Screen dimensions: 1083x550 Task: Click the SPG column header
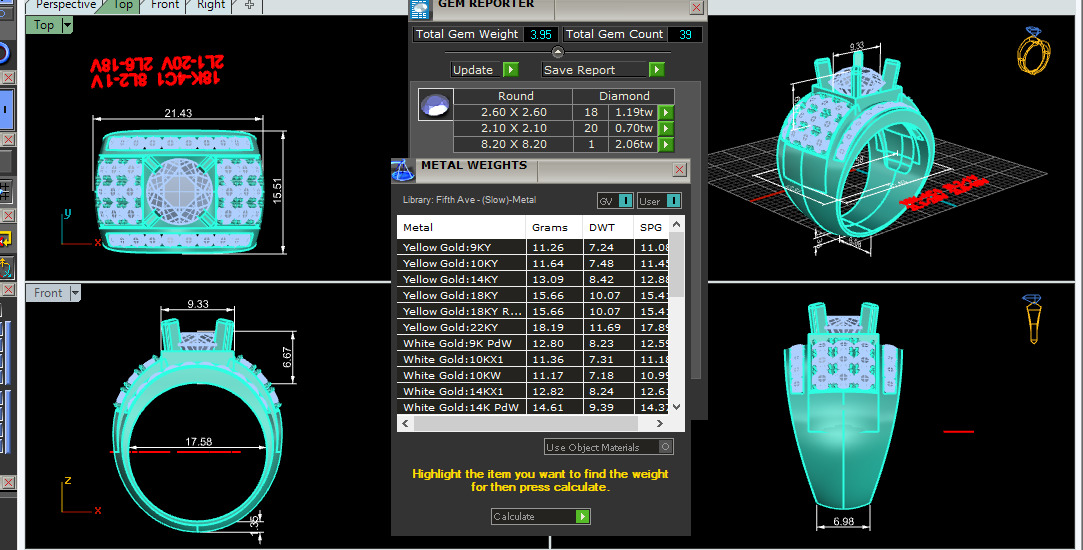coord(651,227)
